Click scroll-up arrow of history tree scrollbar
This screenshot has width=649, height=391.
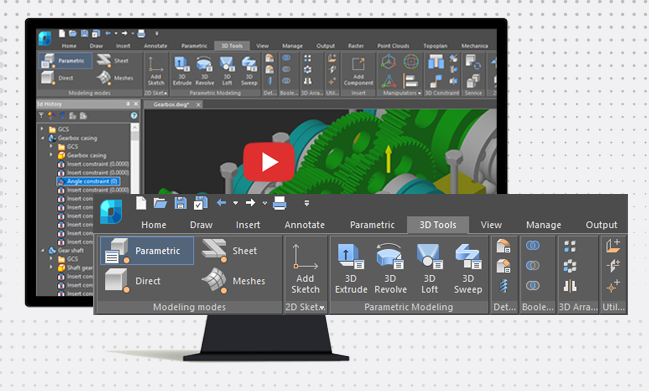[x=135, y=127]
